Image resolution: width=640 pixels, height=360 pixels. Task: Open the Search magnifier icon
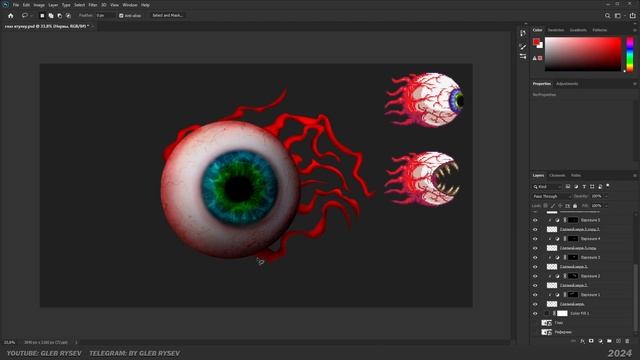click(x=607, y=16)
